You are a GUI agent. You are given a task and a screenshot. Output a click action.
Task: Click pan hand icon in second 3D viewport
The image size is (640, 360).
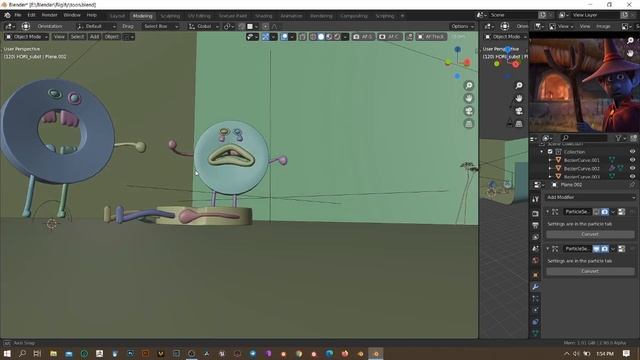point(519,98)
